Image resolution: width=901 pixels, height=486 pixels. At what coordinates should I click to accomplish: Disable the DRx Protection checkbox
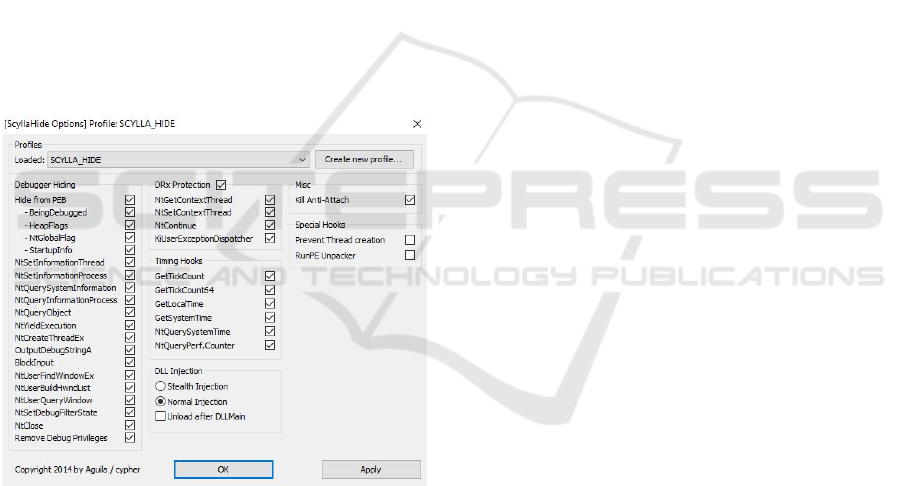point(221,185)
